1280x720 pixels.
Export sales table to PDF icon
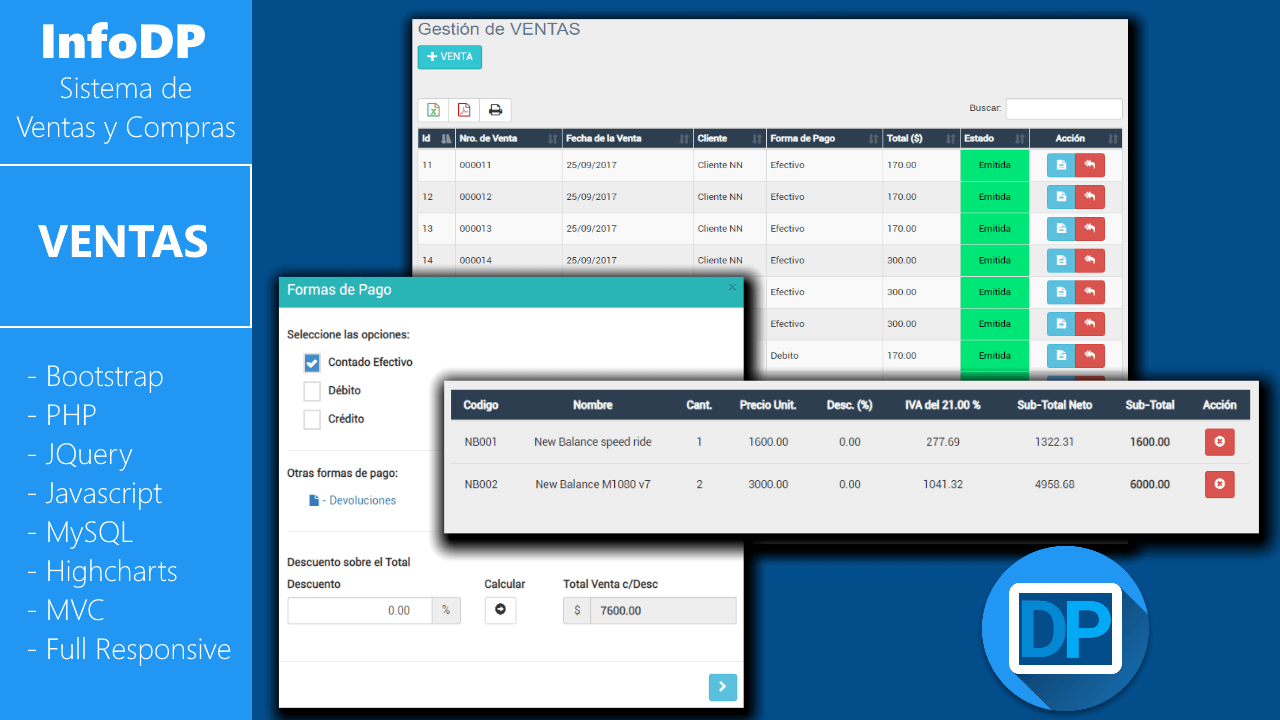point(464,110)
